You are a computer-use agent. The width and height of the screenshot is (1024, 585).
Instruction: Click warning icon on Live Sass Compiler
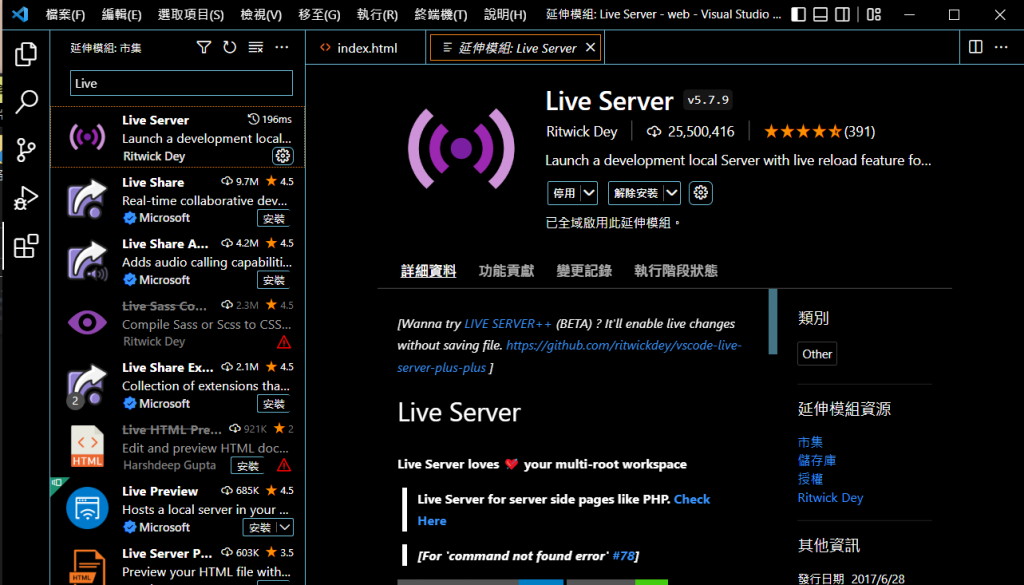[x=283, y=342]
